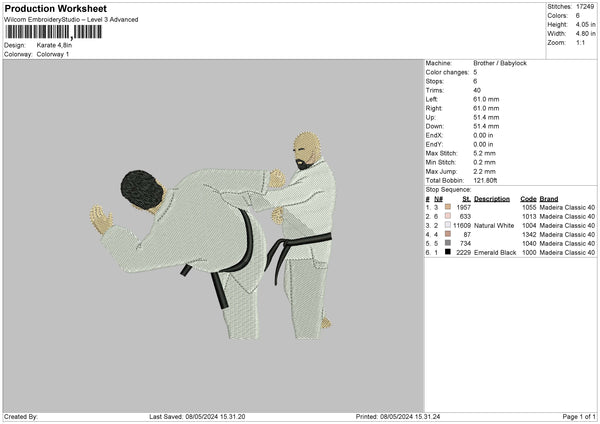Click the 'Page 1 of 1' footer text
The width and height of the screenshot is (600, 424).
click(x=579, y=417)
